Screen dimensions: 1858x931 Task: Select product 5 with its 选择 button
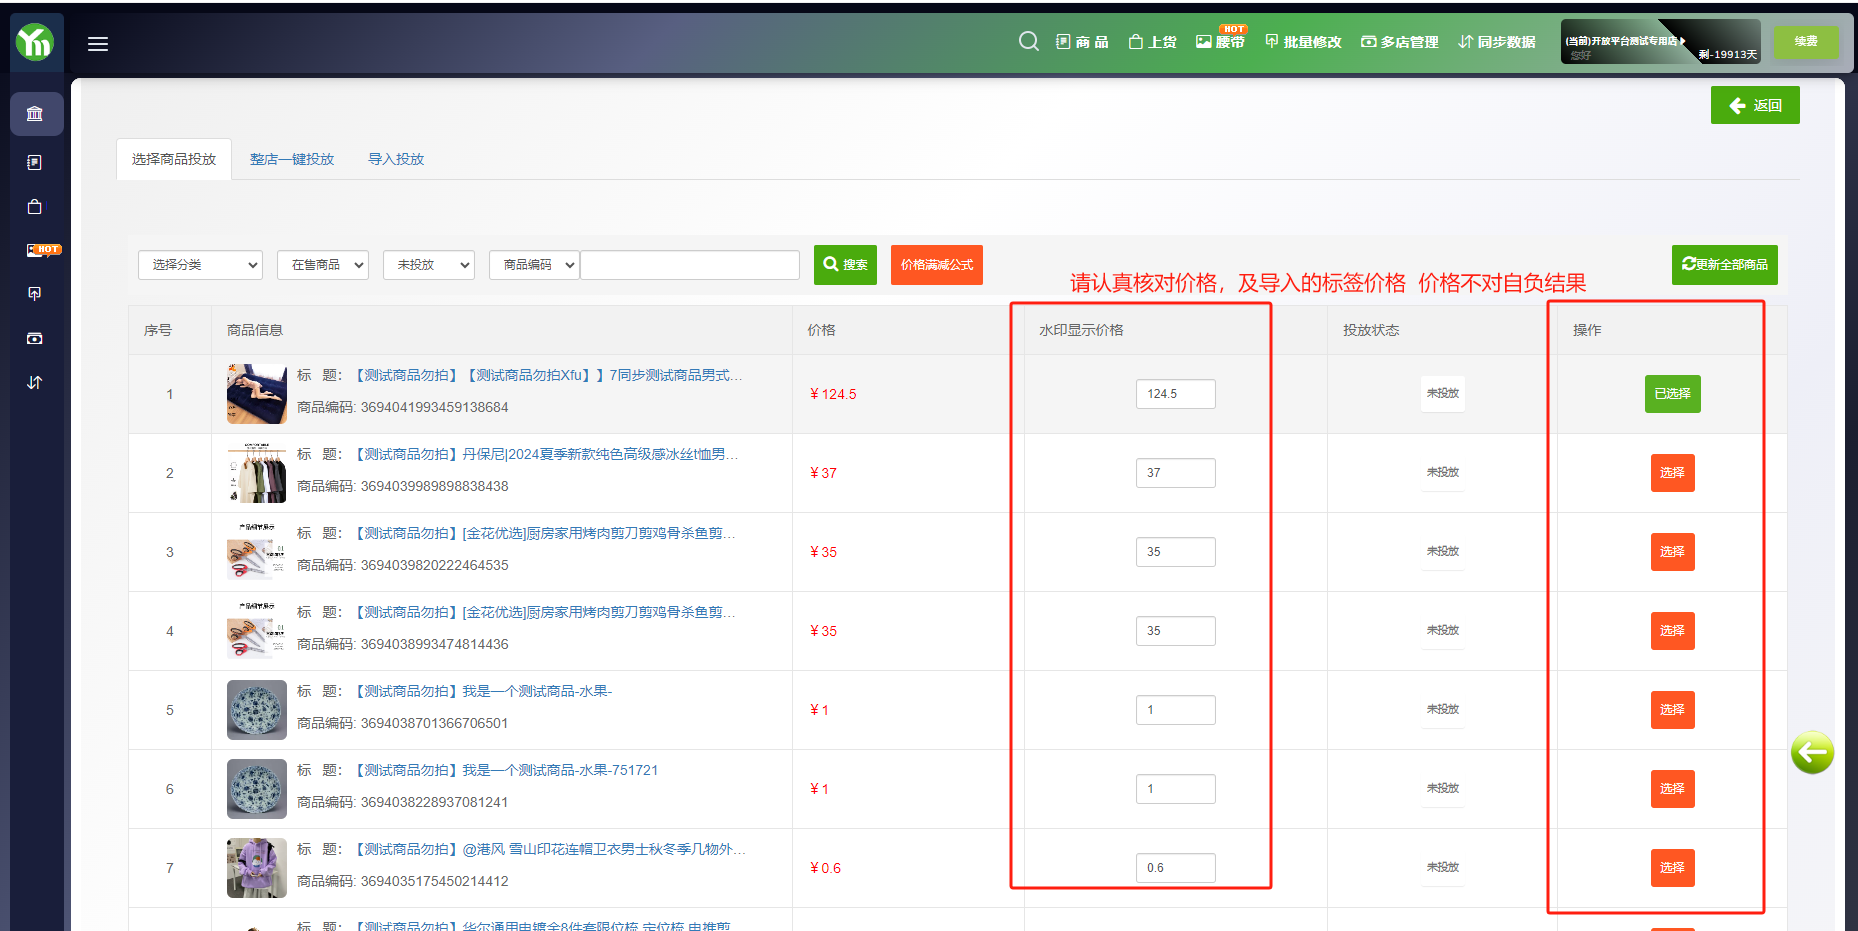1672,710
